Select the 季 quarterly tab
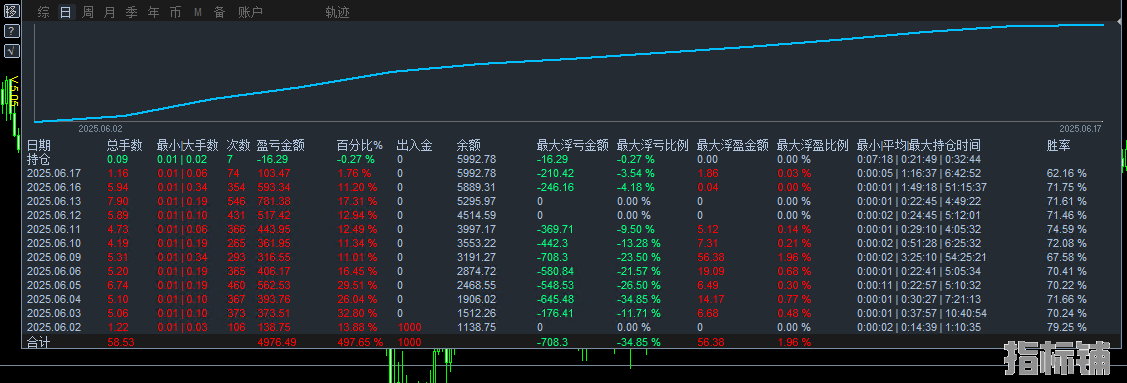Viewport: 1127px width, 383px height. pyautogui.click(x=132, y=12)
